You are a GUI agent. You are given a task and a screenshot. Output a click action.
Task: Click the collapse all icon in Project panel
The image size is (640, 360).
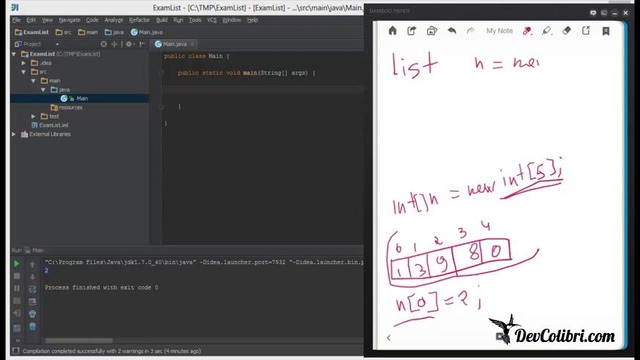click(x=114, y=44)
